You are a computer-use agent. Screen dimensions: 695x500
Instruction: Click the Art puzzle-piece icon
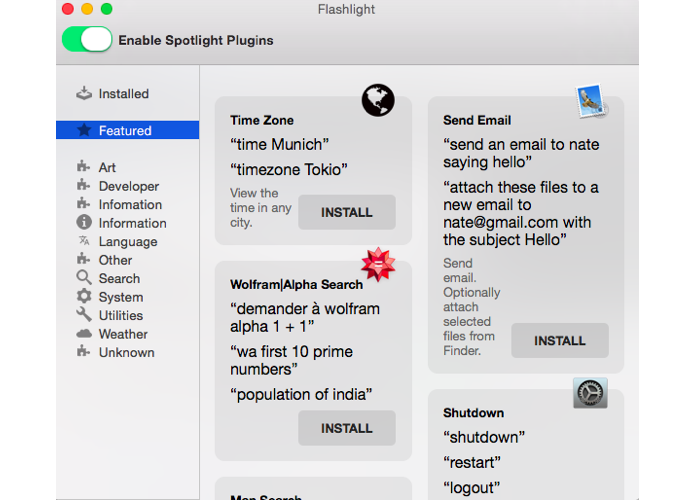[x=83, y=167]
